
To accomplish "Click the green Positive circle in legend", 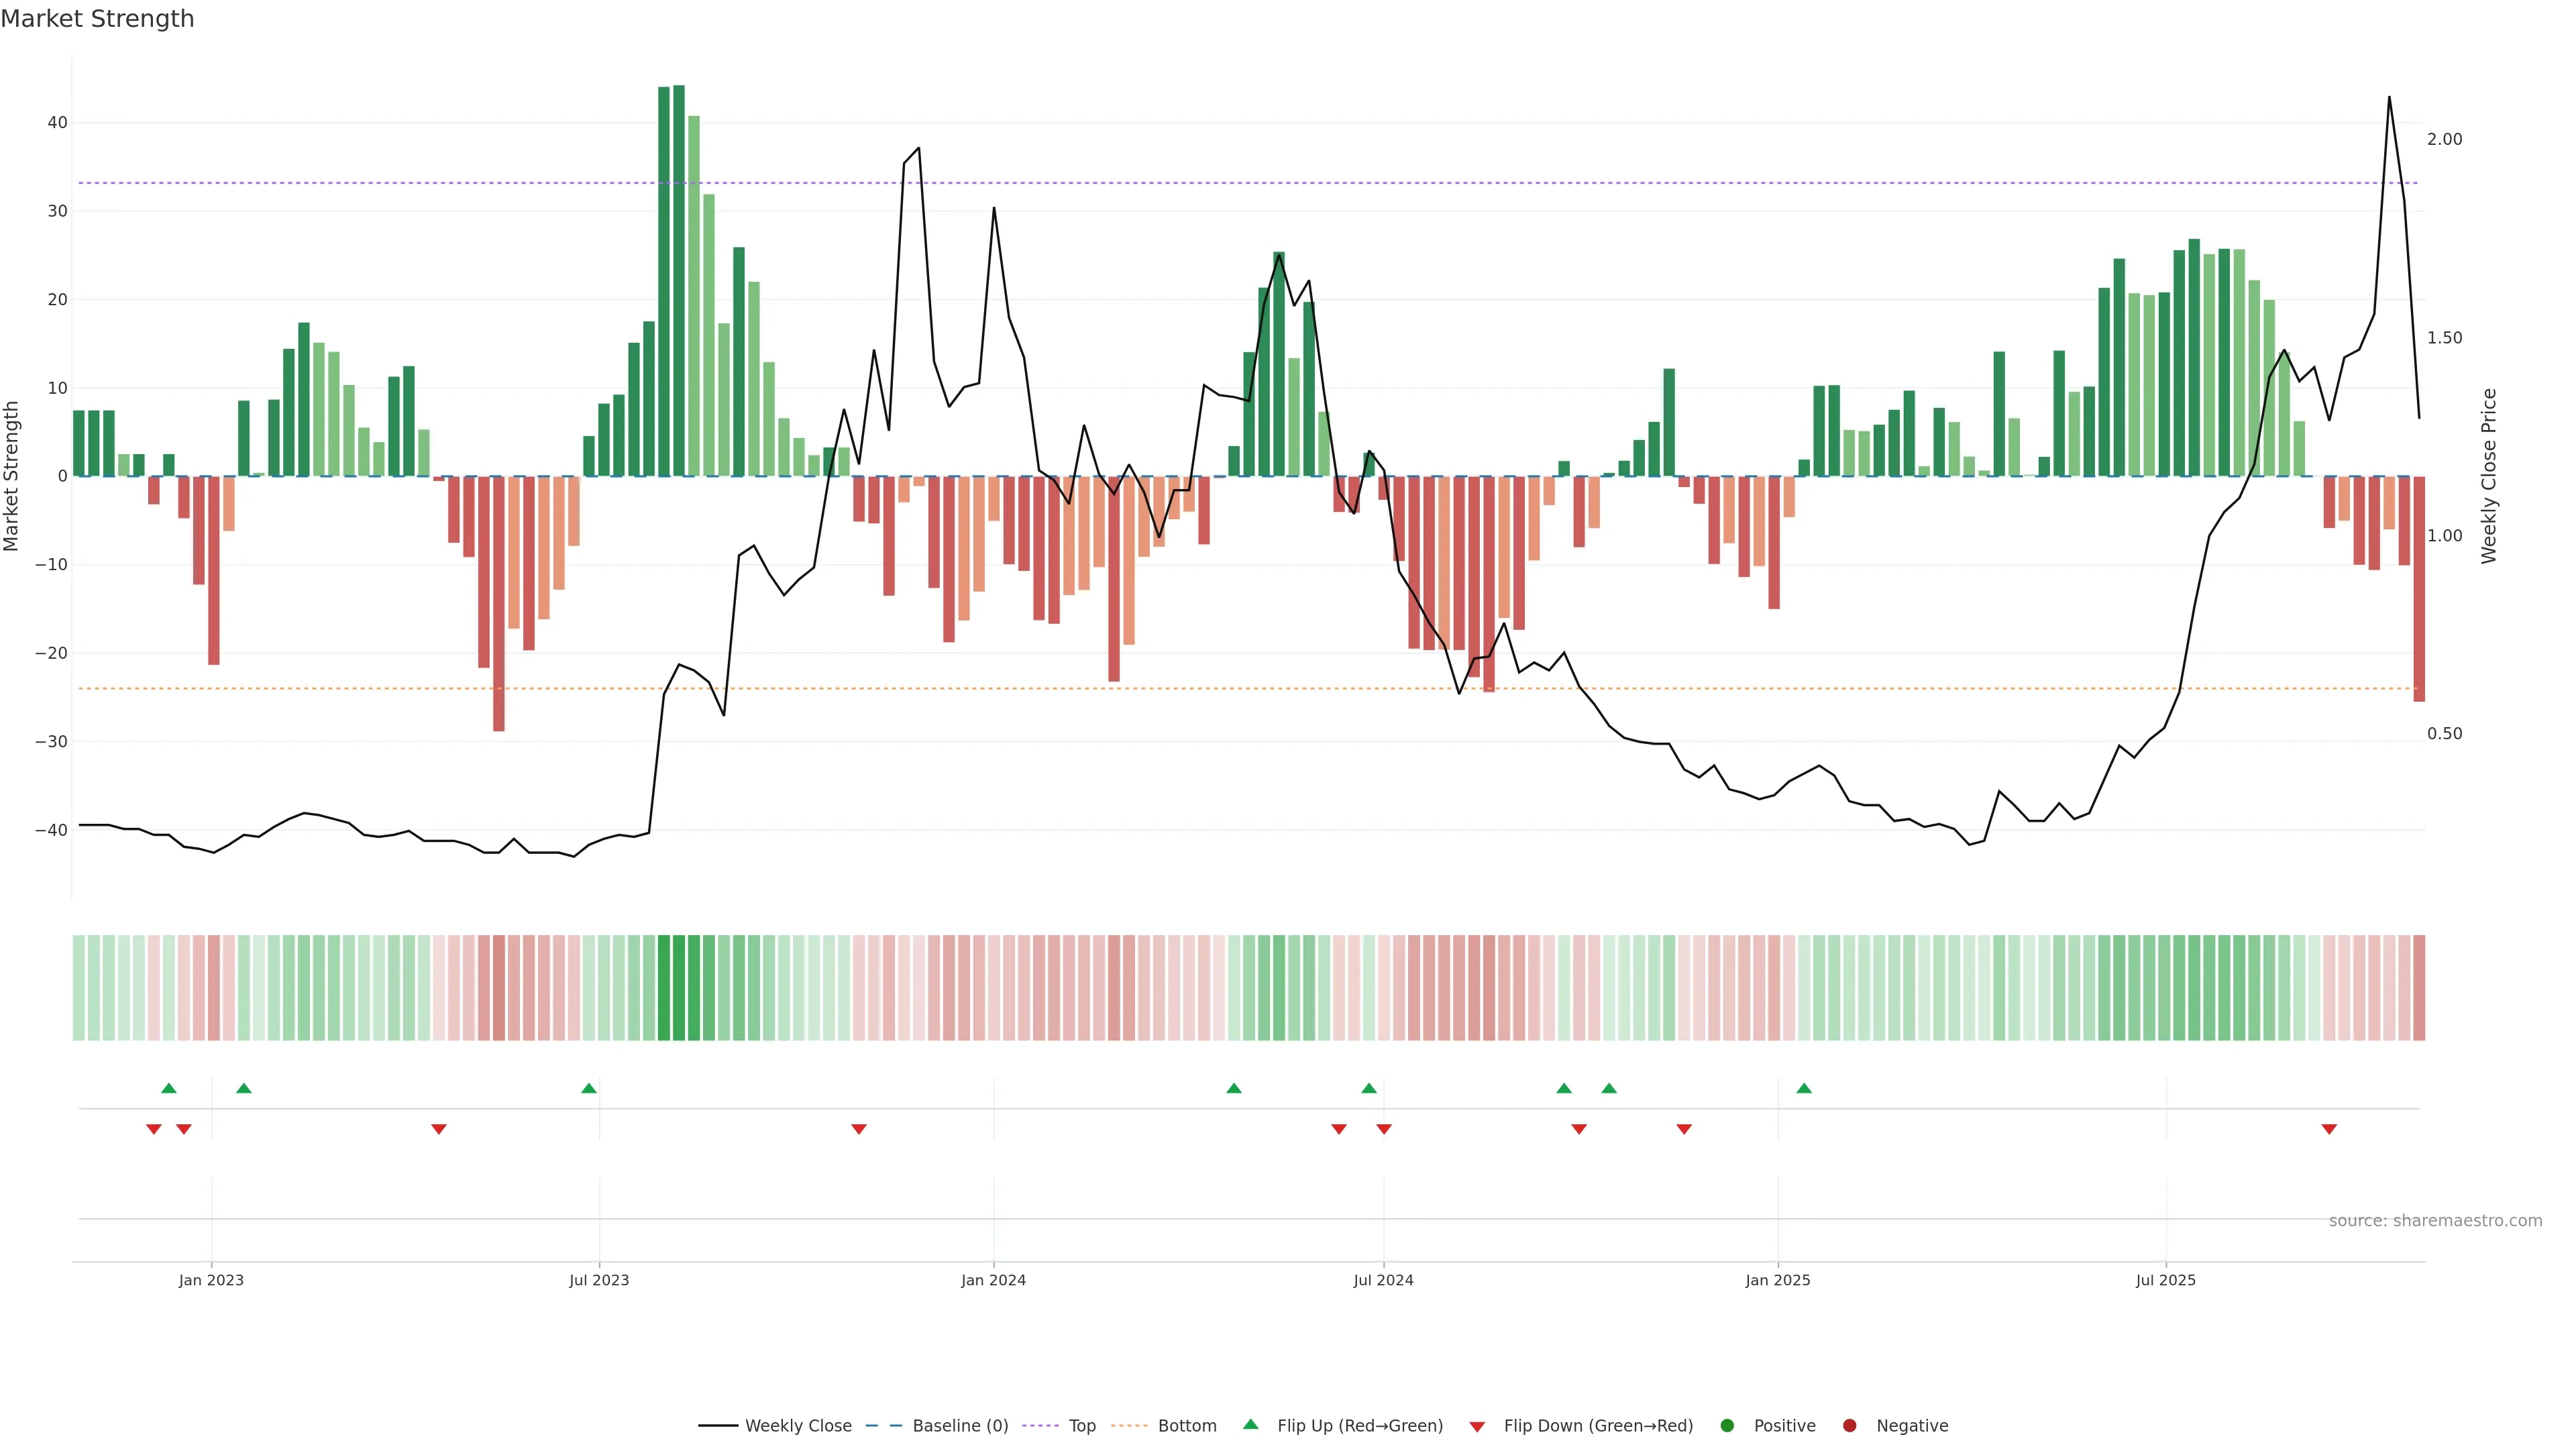I will [x=1727, y=1425].
